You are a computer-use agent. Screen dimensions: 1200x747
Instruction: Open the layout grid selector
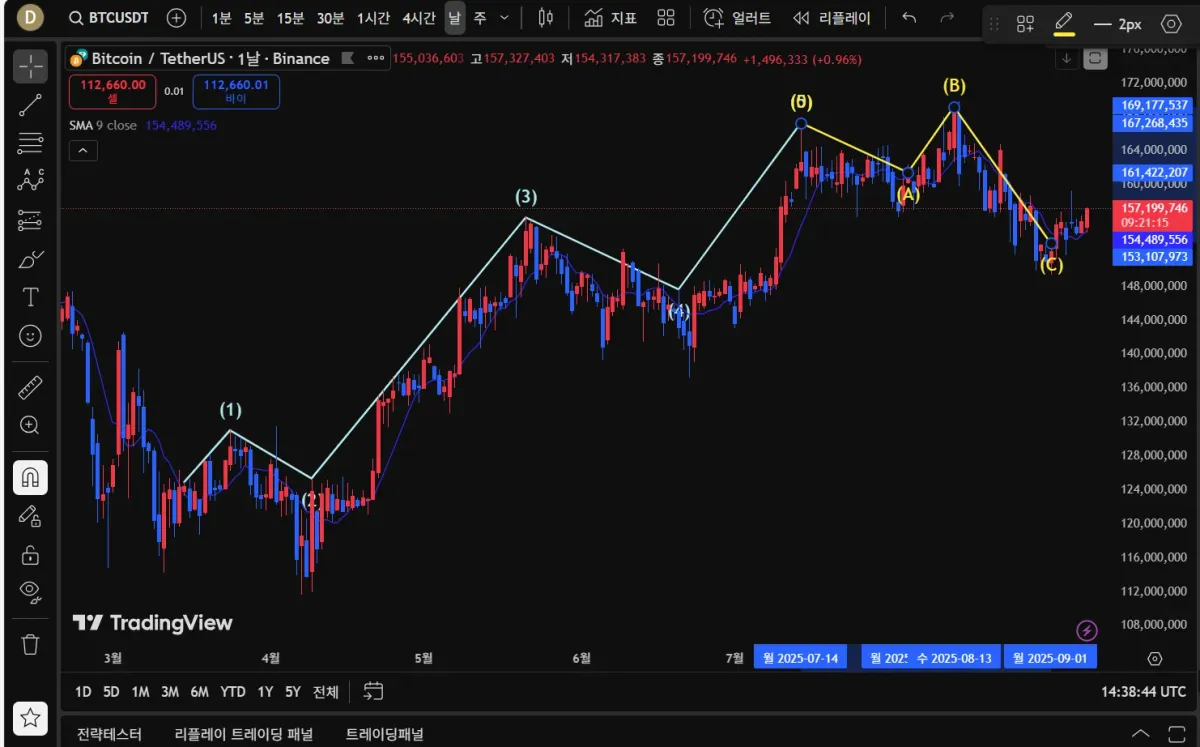click(x=666, y=18)
